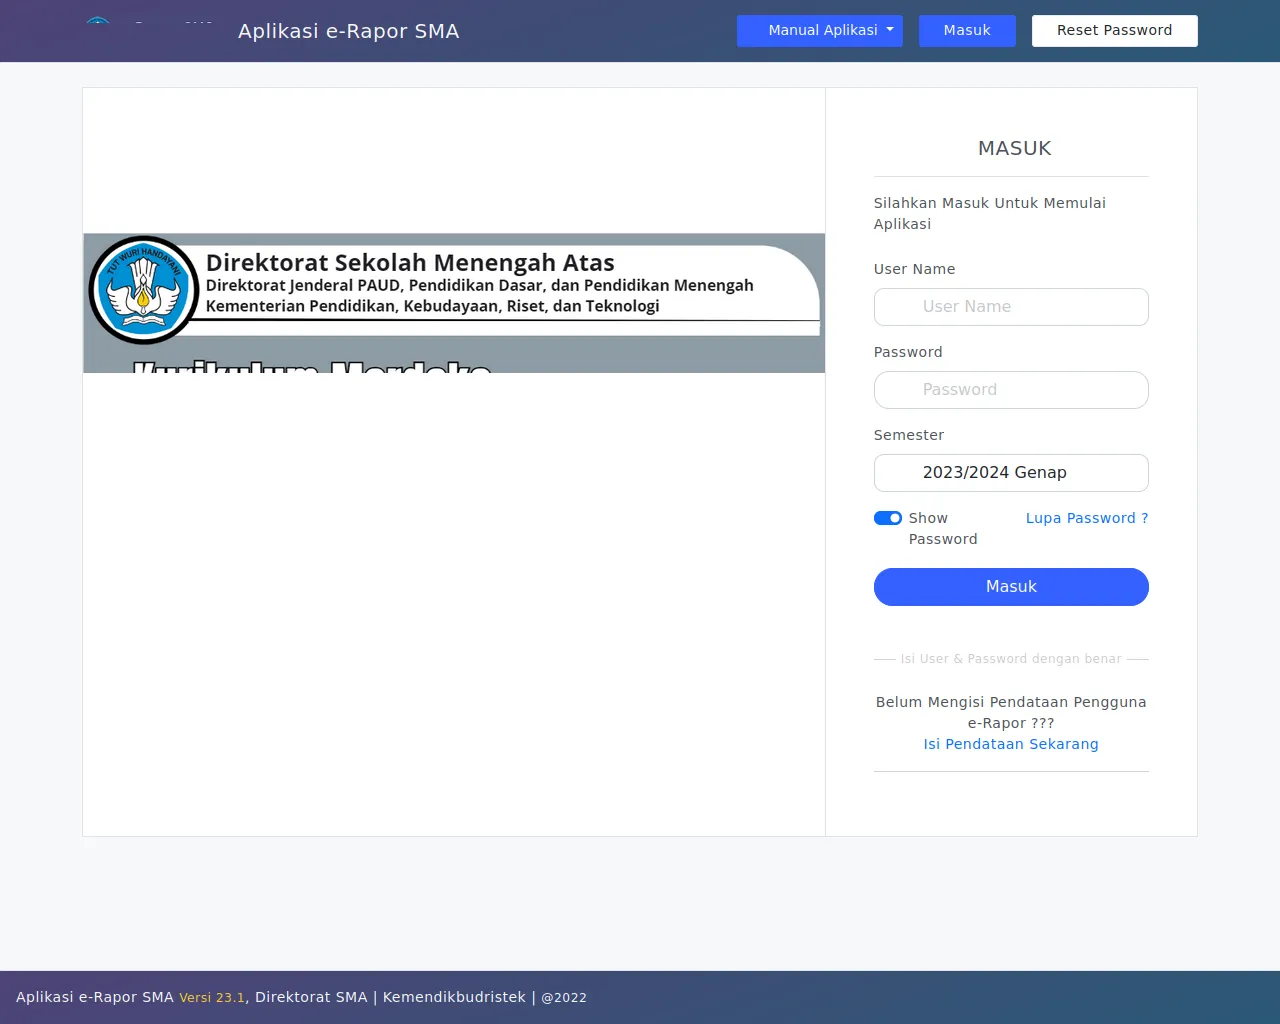Image resolution: width=1280 pixels, height=1024 pixels.
Task: Click the MASUK heading of the login panel
Action: tap(1014, 148)
